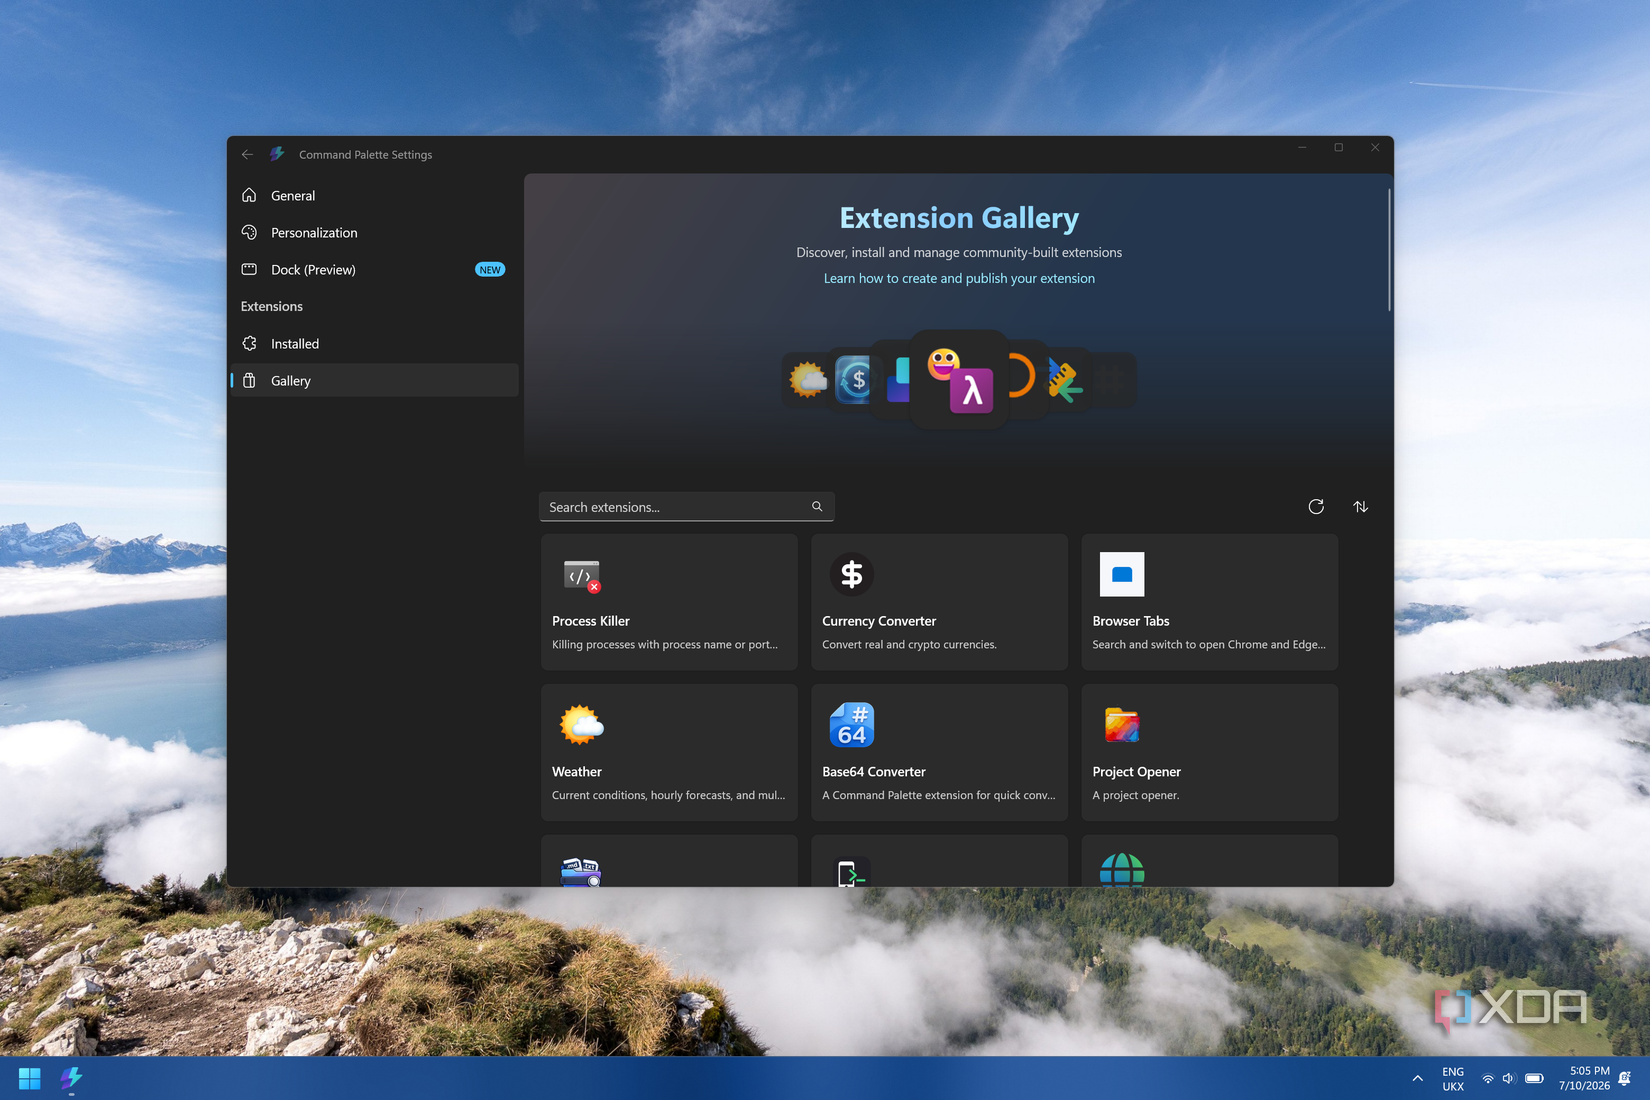The image size is (1650, 1100).
Task: Click the emoji lambda icon in banner carousel
Action: [960, 380]
